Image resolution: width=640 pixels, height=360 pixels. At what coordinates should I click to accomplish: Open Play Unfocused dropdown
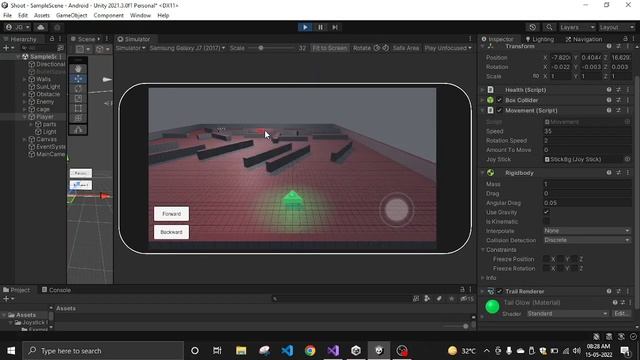pos(448,48)
